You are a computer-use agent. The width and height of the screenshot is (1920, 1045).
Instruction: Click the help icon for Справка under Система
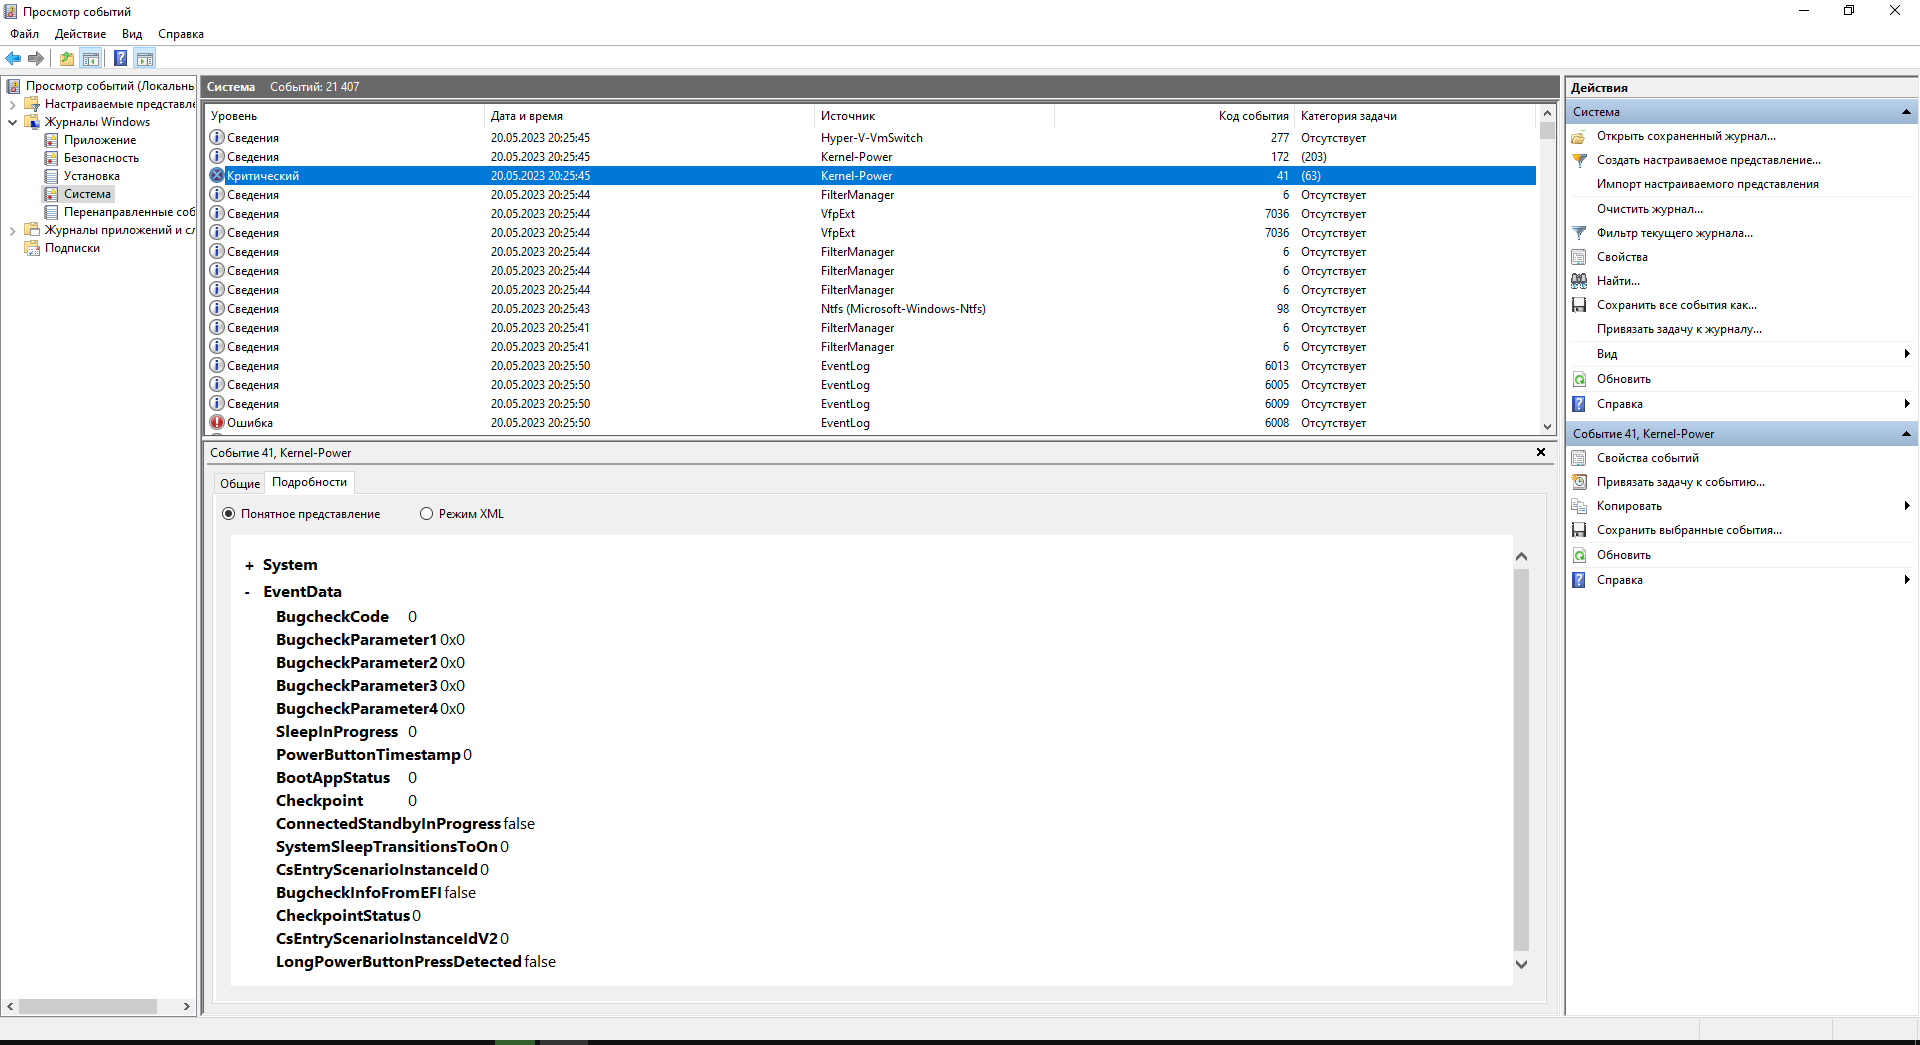[1579, 404]
